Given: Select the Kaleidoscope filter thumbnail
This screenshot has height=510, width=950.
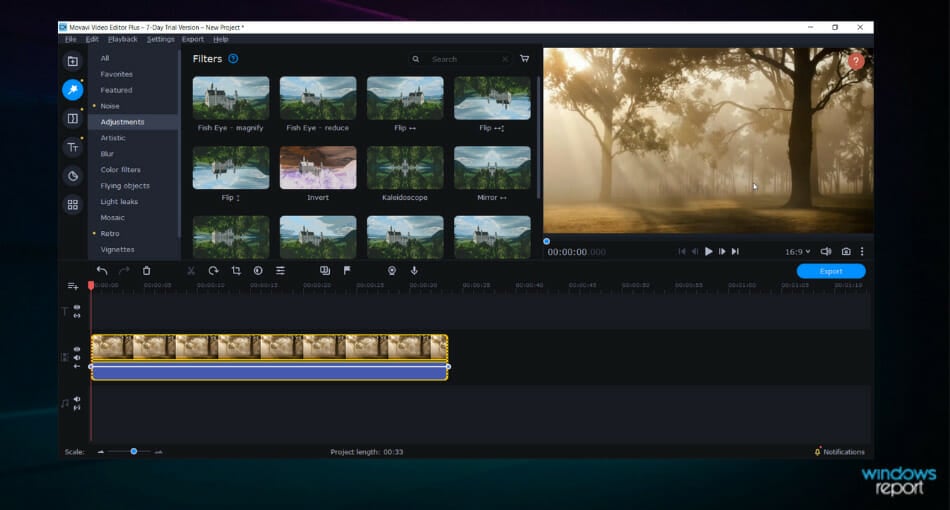Looking at the screenshot, I should tap(405, 167).
